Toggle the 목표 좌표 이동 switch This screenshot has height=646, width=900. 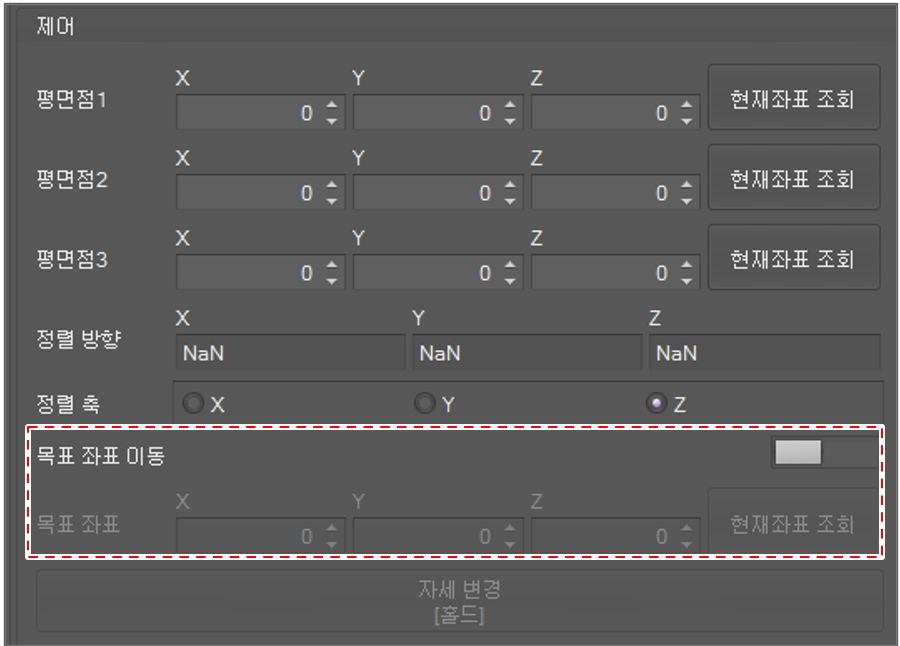pyautogui.click(x=824, y=454)
